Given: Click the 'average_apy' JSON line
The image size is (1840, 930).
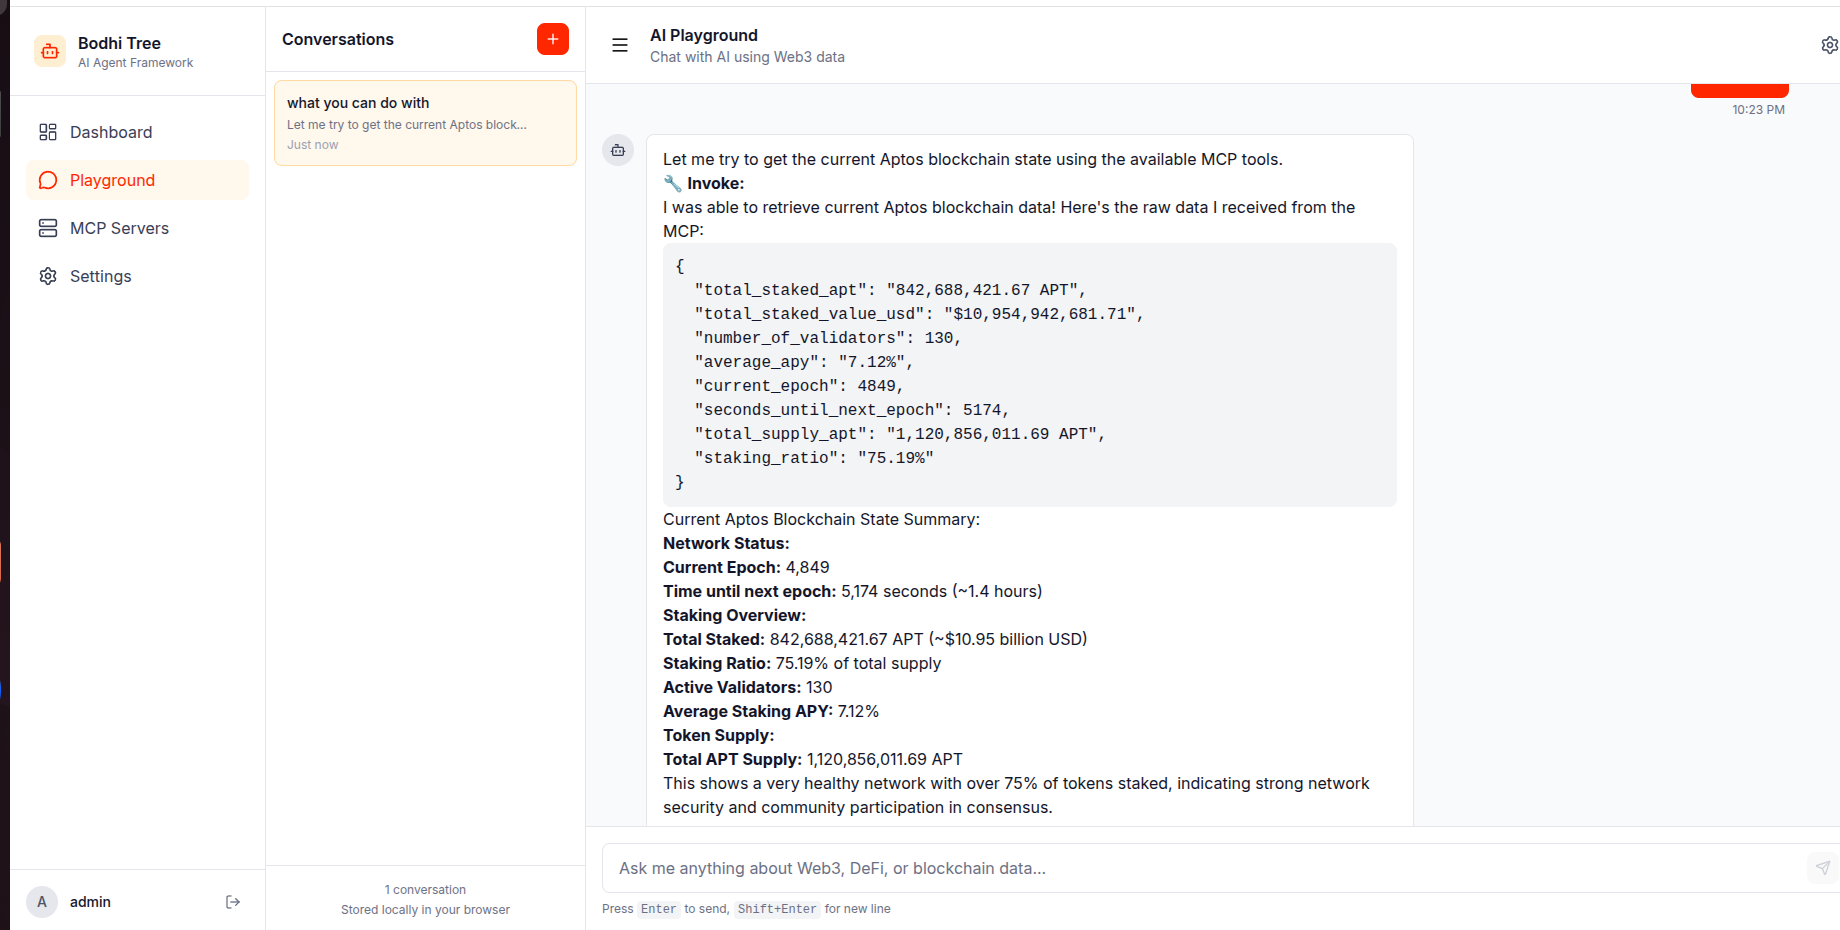Looking at the screenshot, I should pyautogui.click(x=804, y=362).
